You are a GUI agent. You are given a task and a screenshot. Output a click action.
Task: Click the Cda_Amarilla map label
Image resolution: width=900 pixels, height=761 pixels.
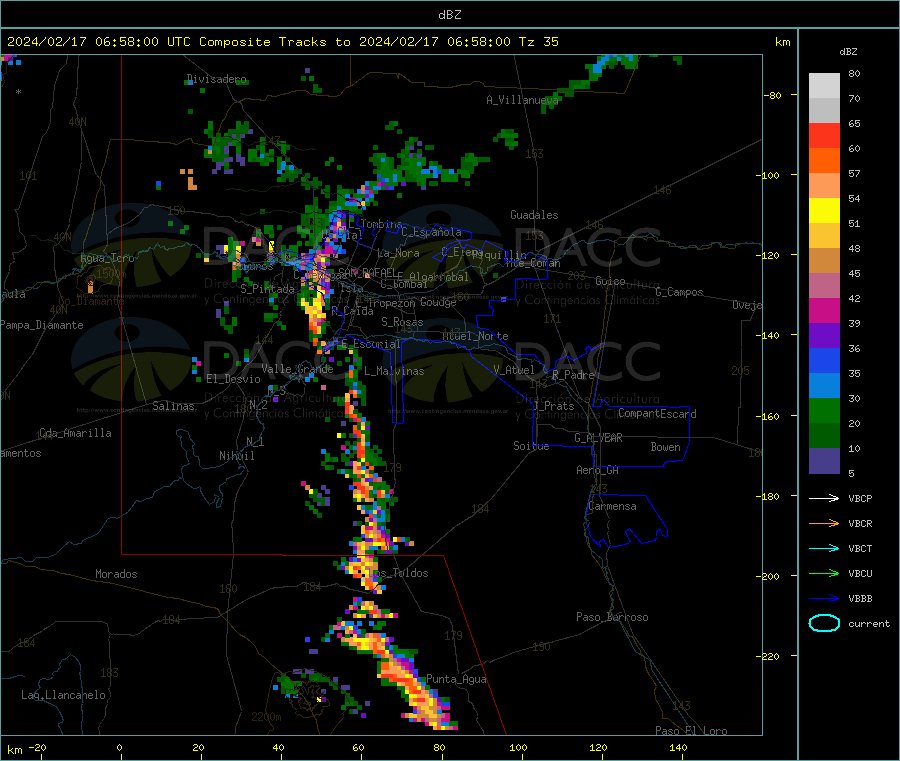click(x=75, y=433)
